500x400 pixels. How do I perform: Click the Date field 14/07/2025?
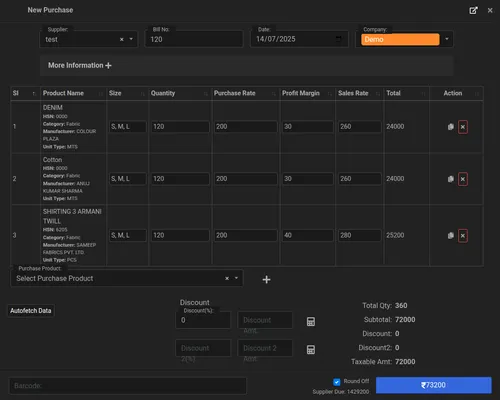click(x=299, y=39)
